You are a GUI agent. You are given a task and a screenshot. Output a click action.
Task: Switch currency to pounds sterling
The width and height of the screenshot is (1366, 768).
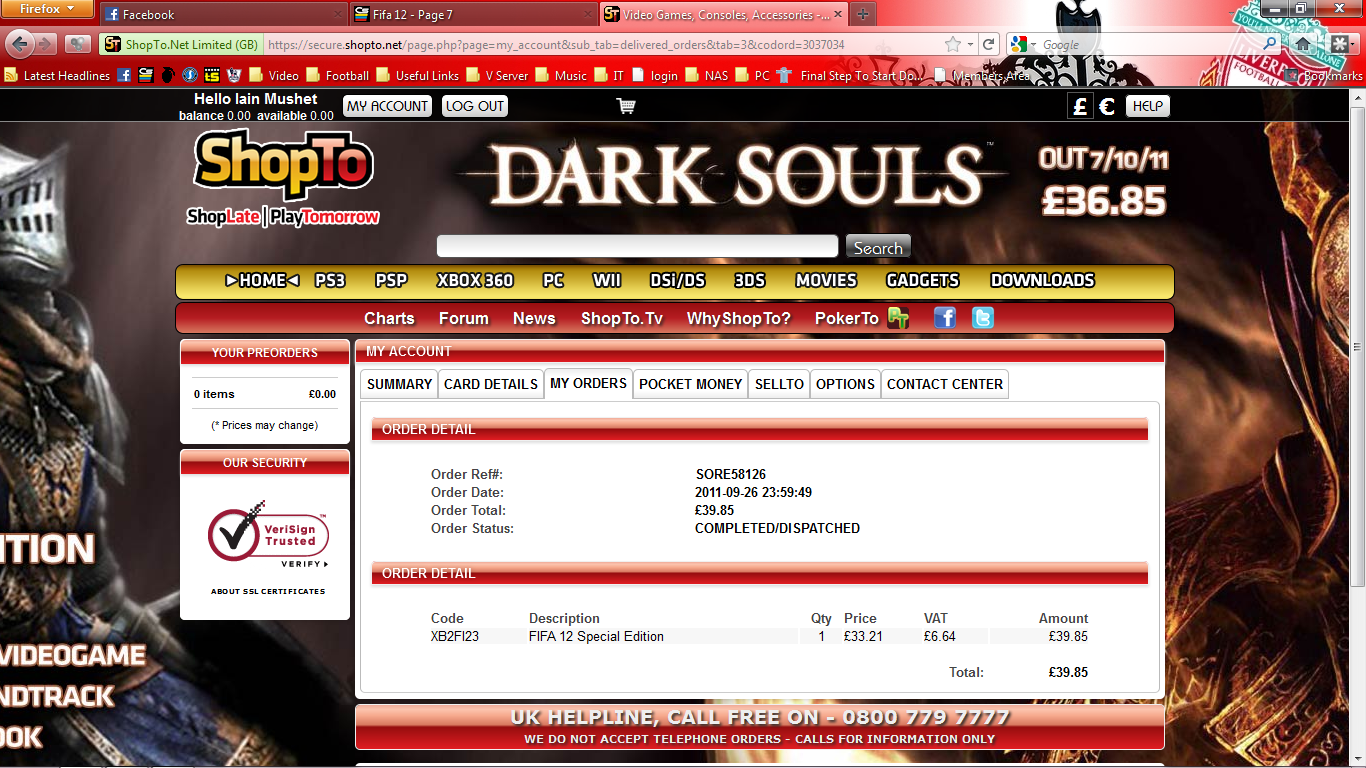coord(1080,106)
